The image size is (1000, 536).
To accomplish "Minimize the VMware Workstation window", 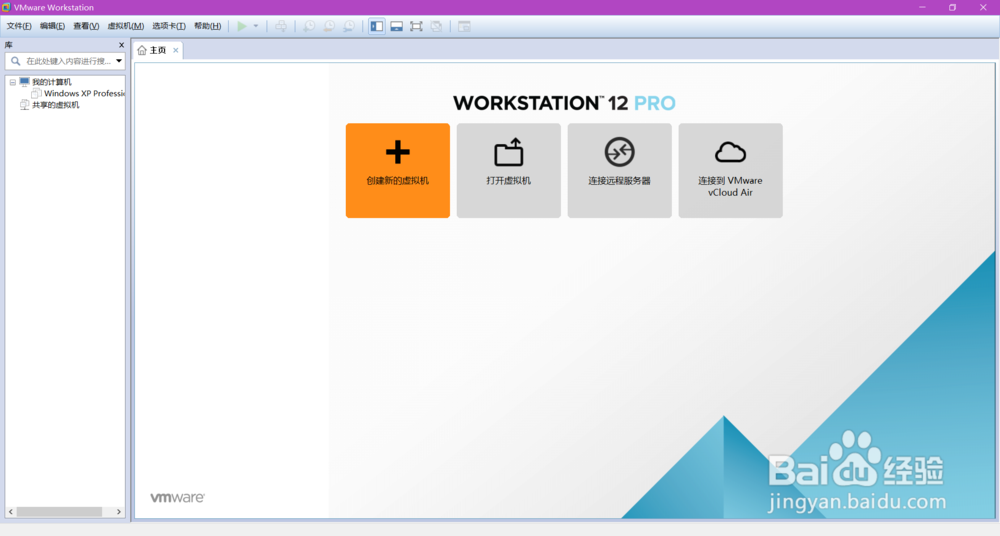I will (x=922, y=8).
